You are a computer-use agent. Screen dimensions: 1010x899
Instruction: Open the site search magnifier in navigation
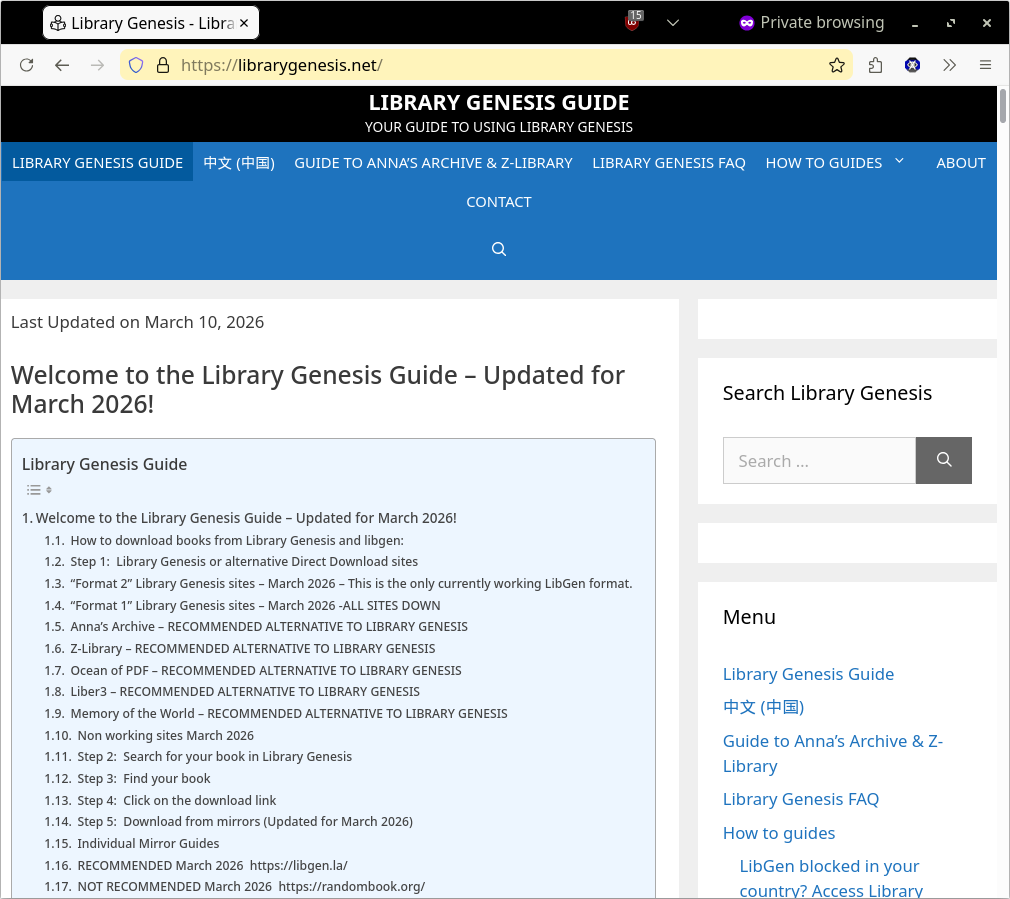click(x=499, y=249)
